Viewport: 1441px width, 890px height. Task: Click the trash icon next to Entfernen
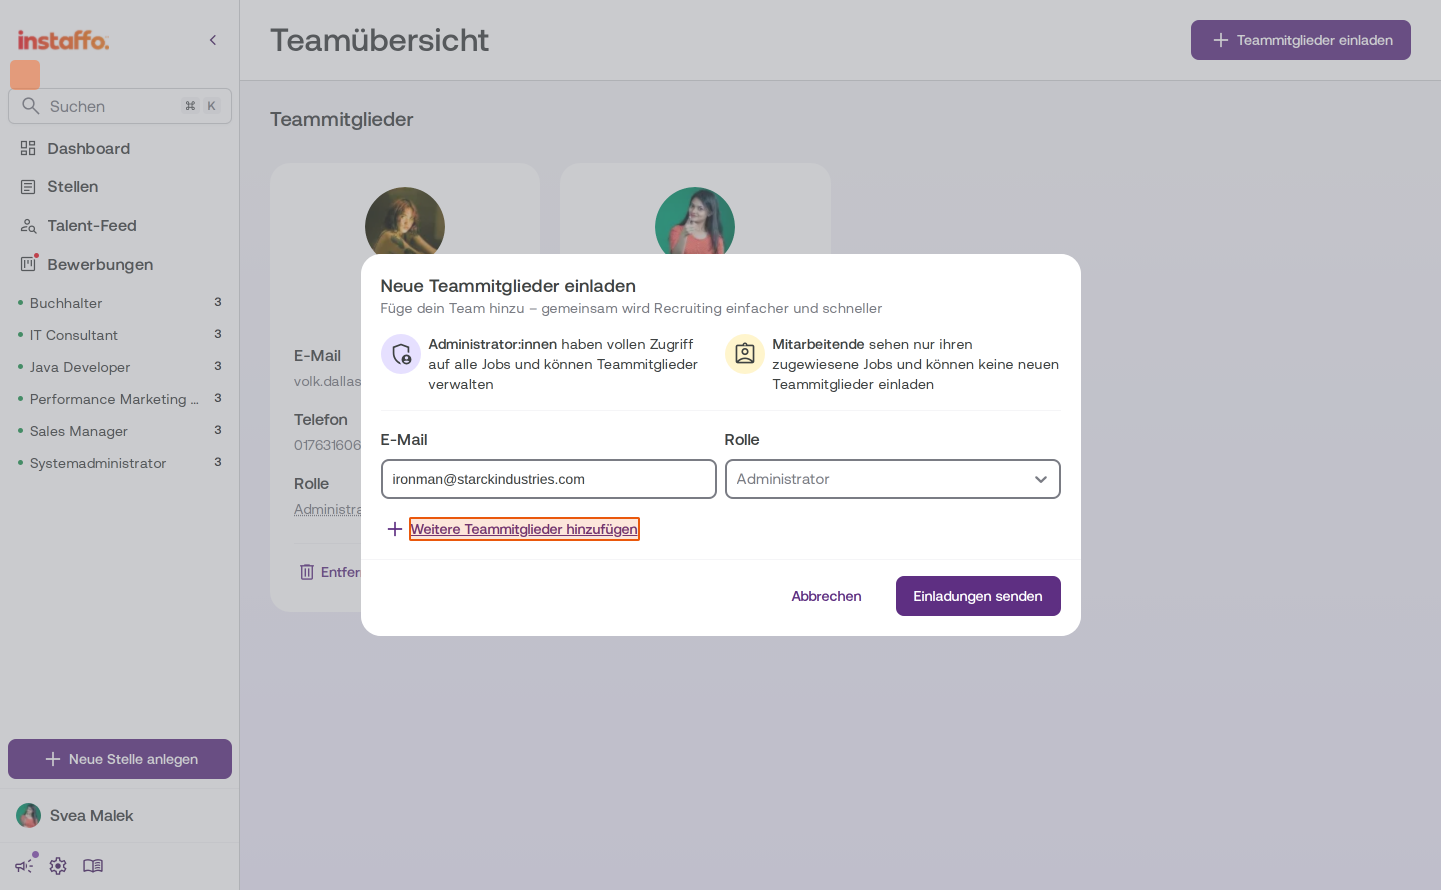[x=307, y=572]
